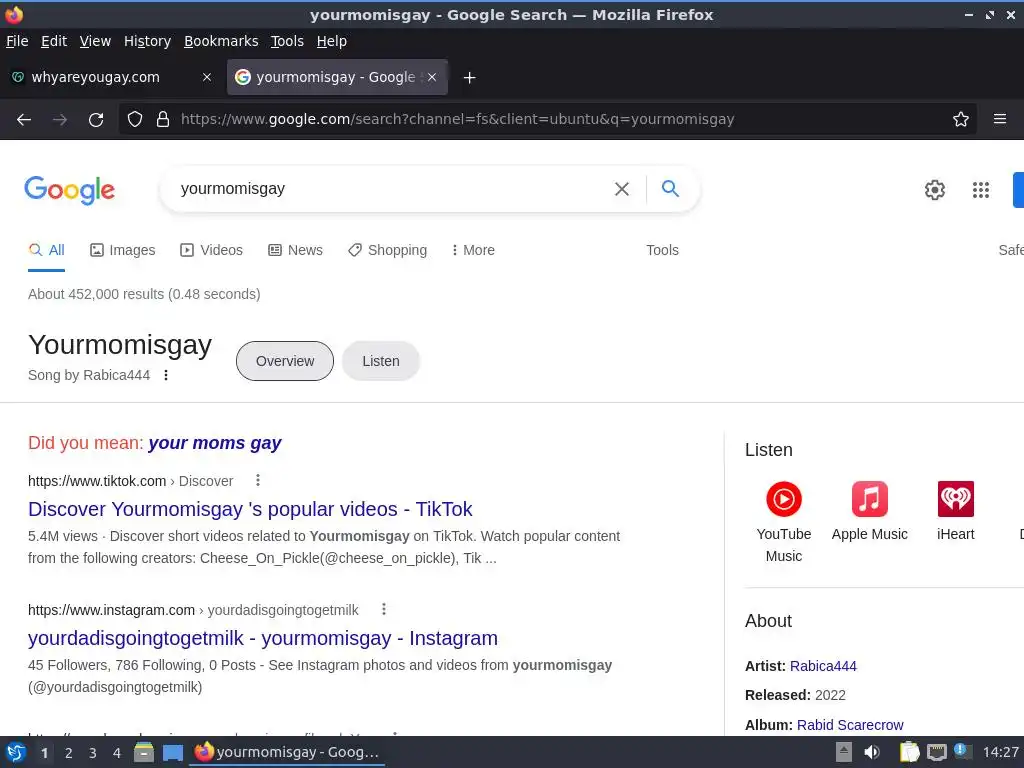Open iHeart listen option

955,511
